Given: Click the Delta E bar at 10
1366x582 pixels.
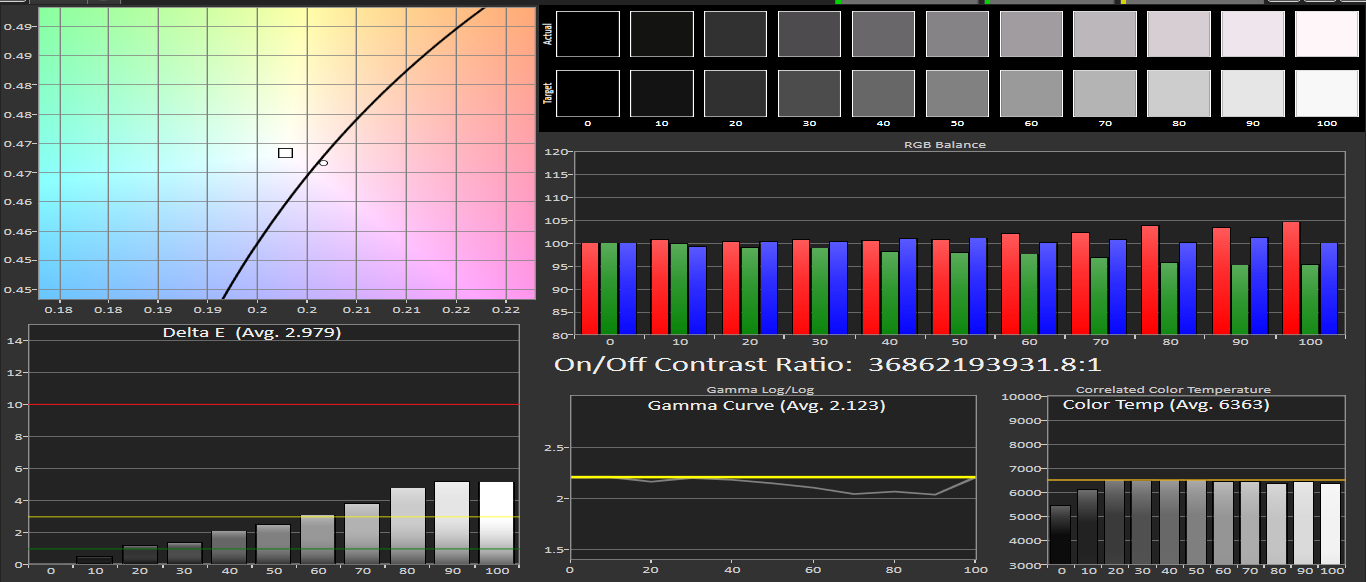Looking at the screenshot, I should pyautogui.click(x=94, y=560).
